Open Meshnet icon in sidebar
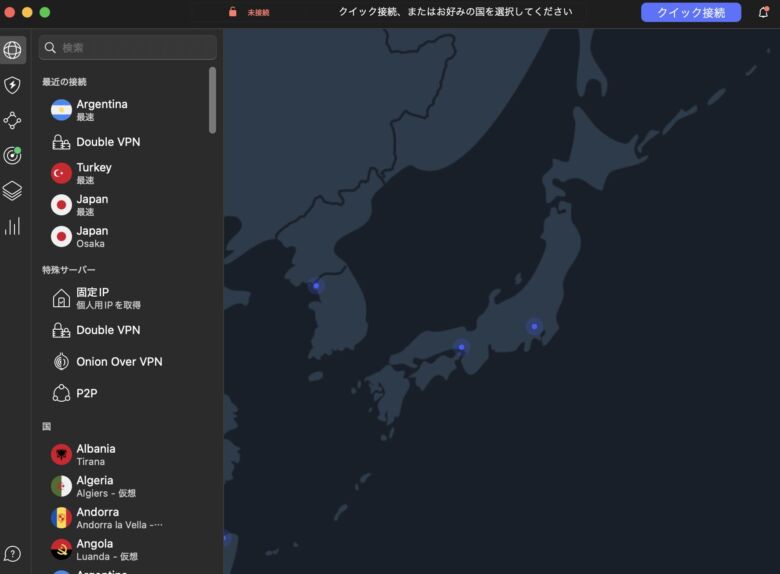This screenshot has height=574, width=780. pos(12,120)
